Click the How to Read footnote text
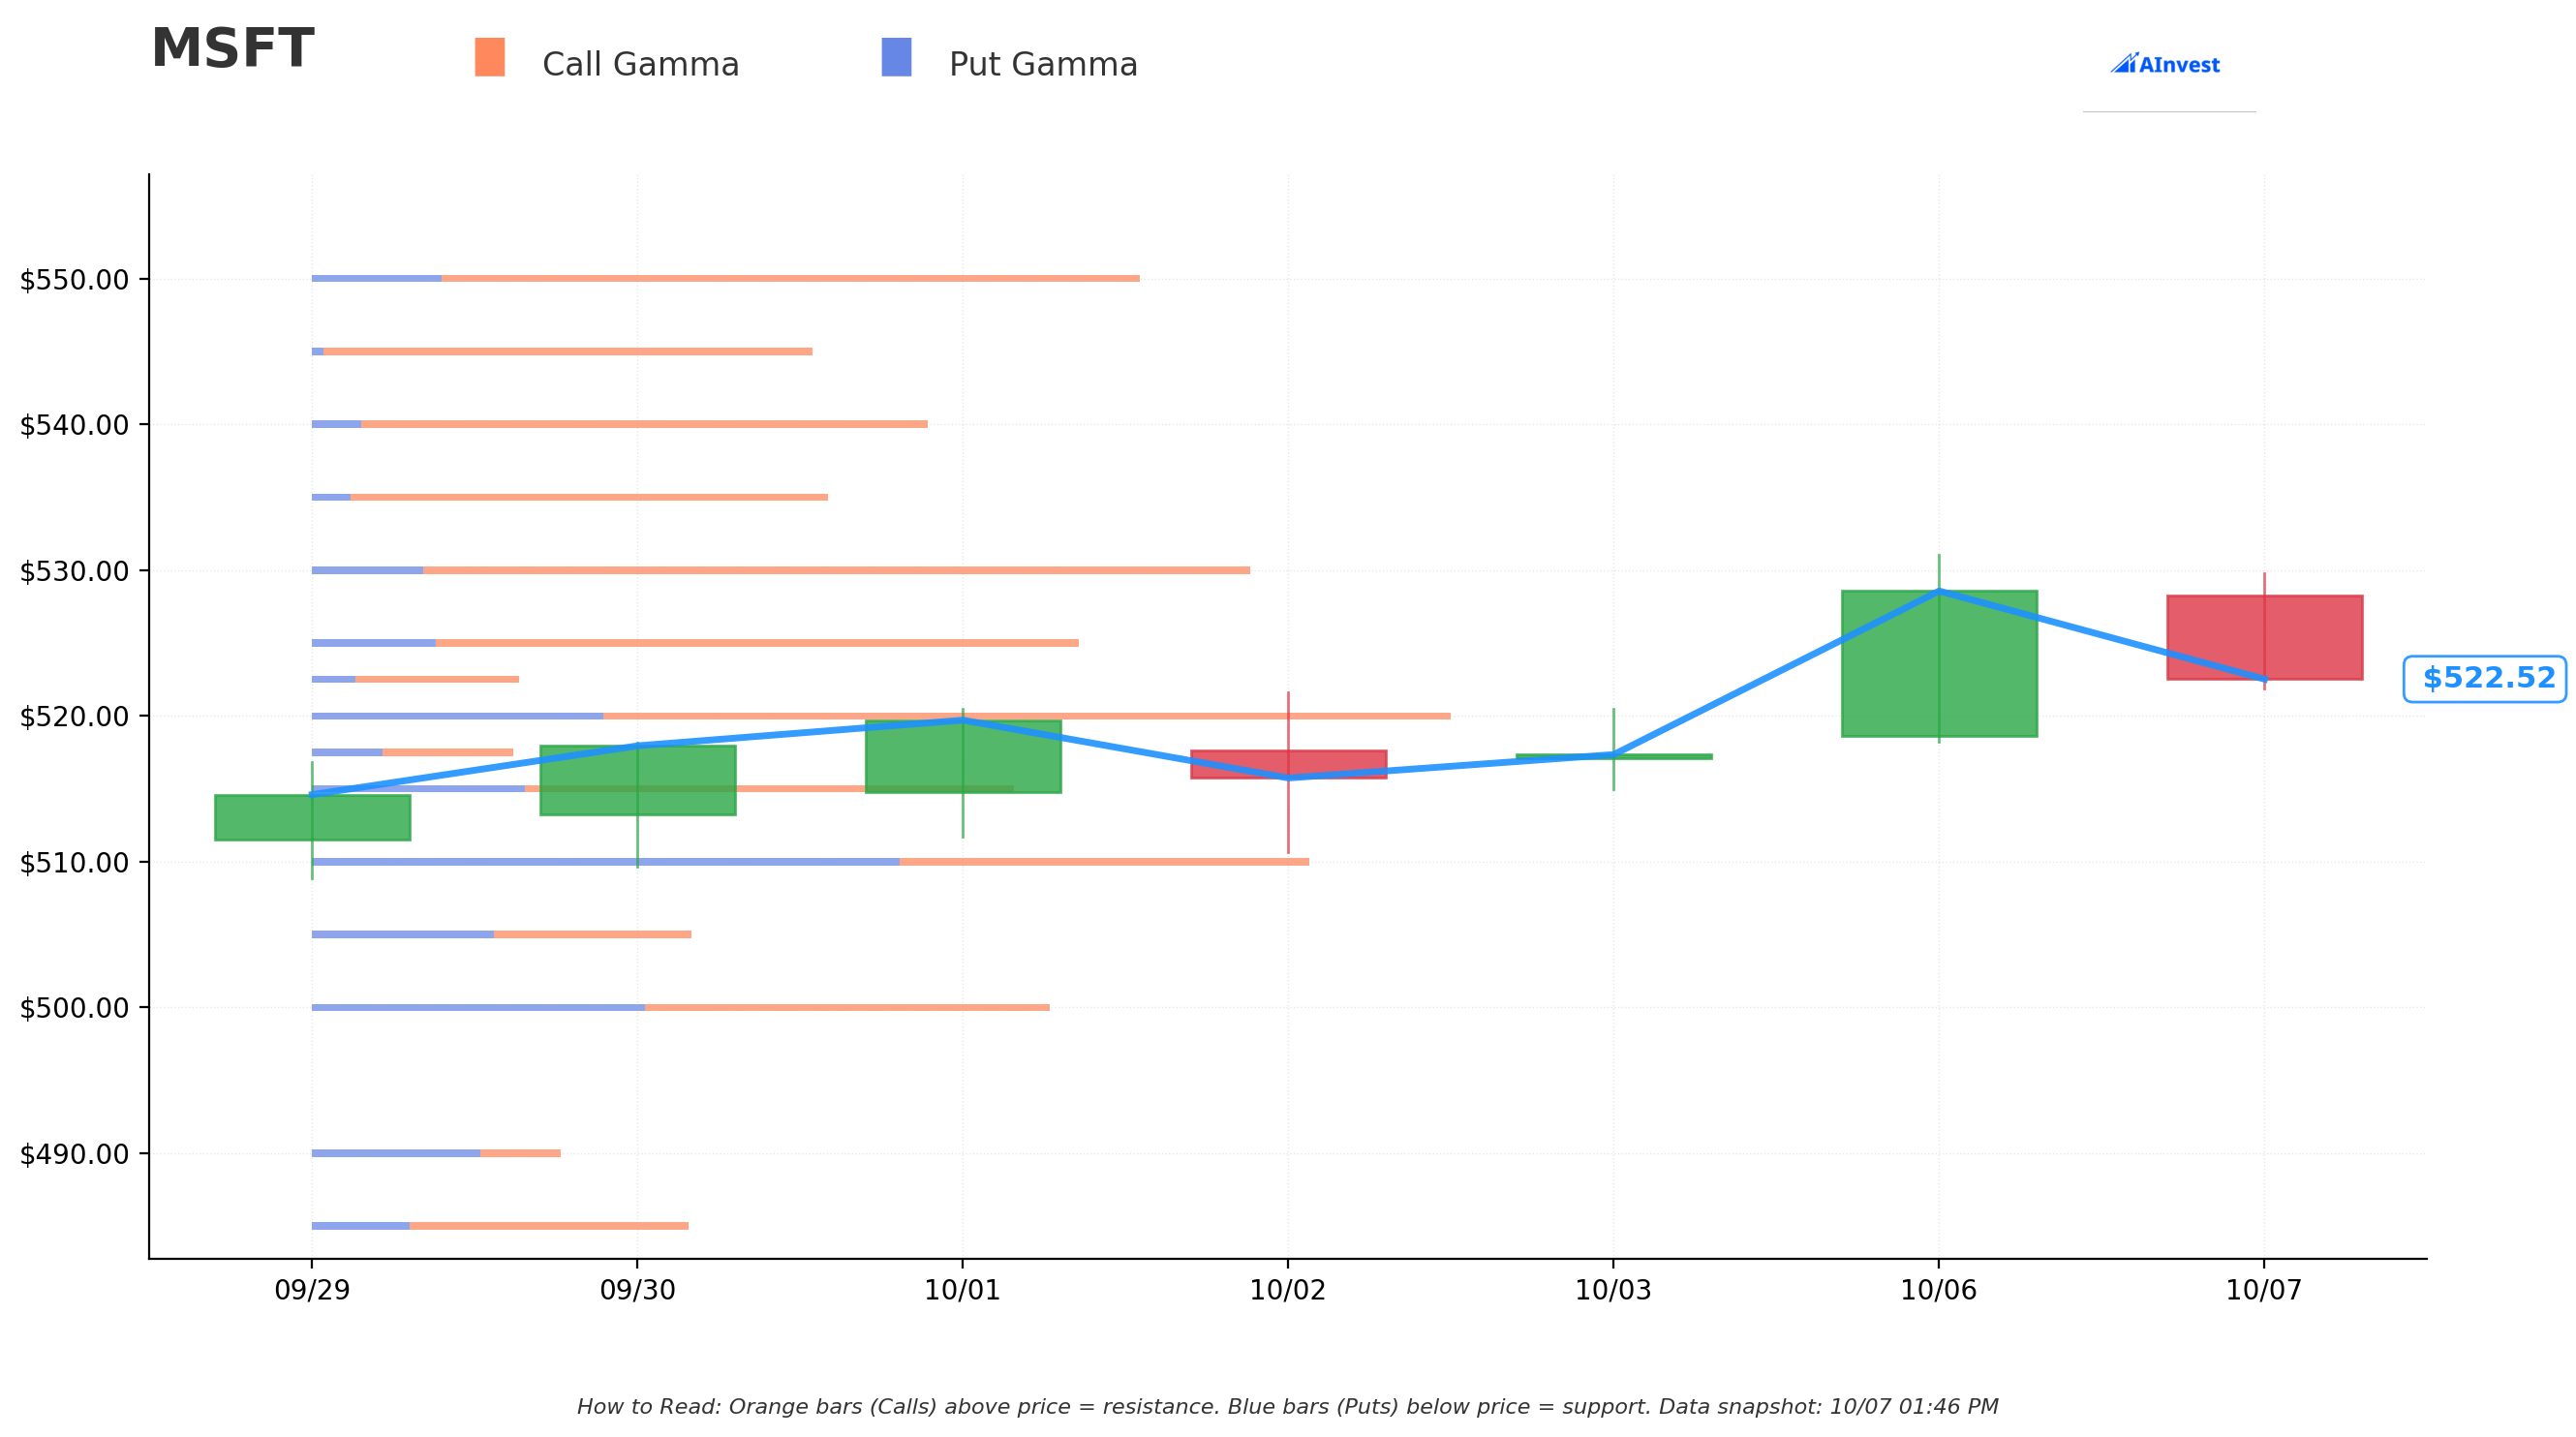 [x=1288, y=1407]
